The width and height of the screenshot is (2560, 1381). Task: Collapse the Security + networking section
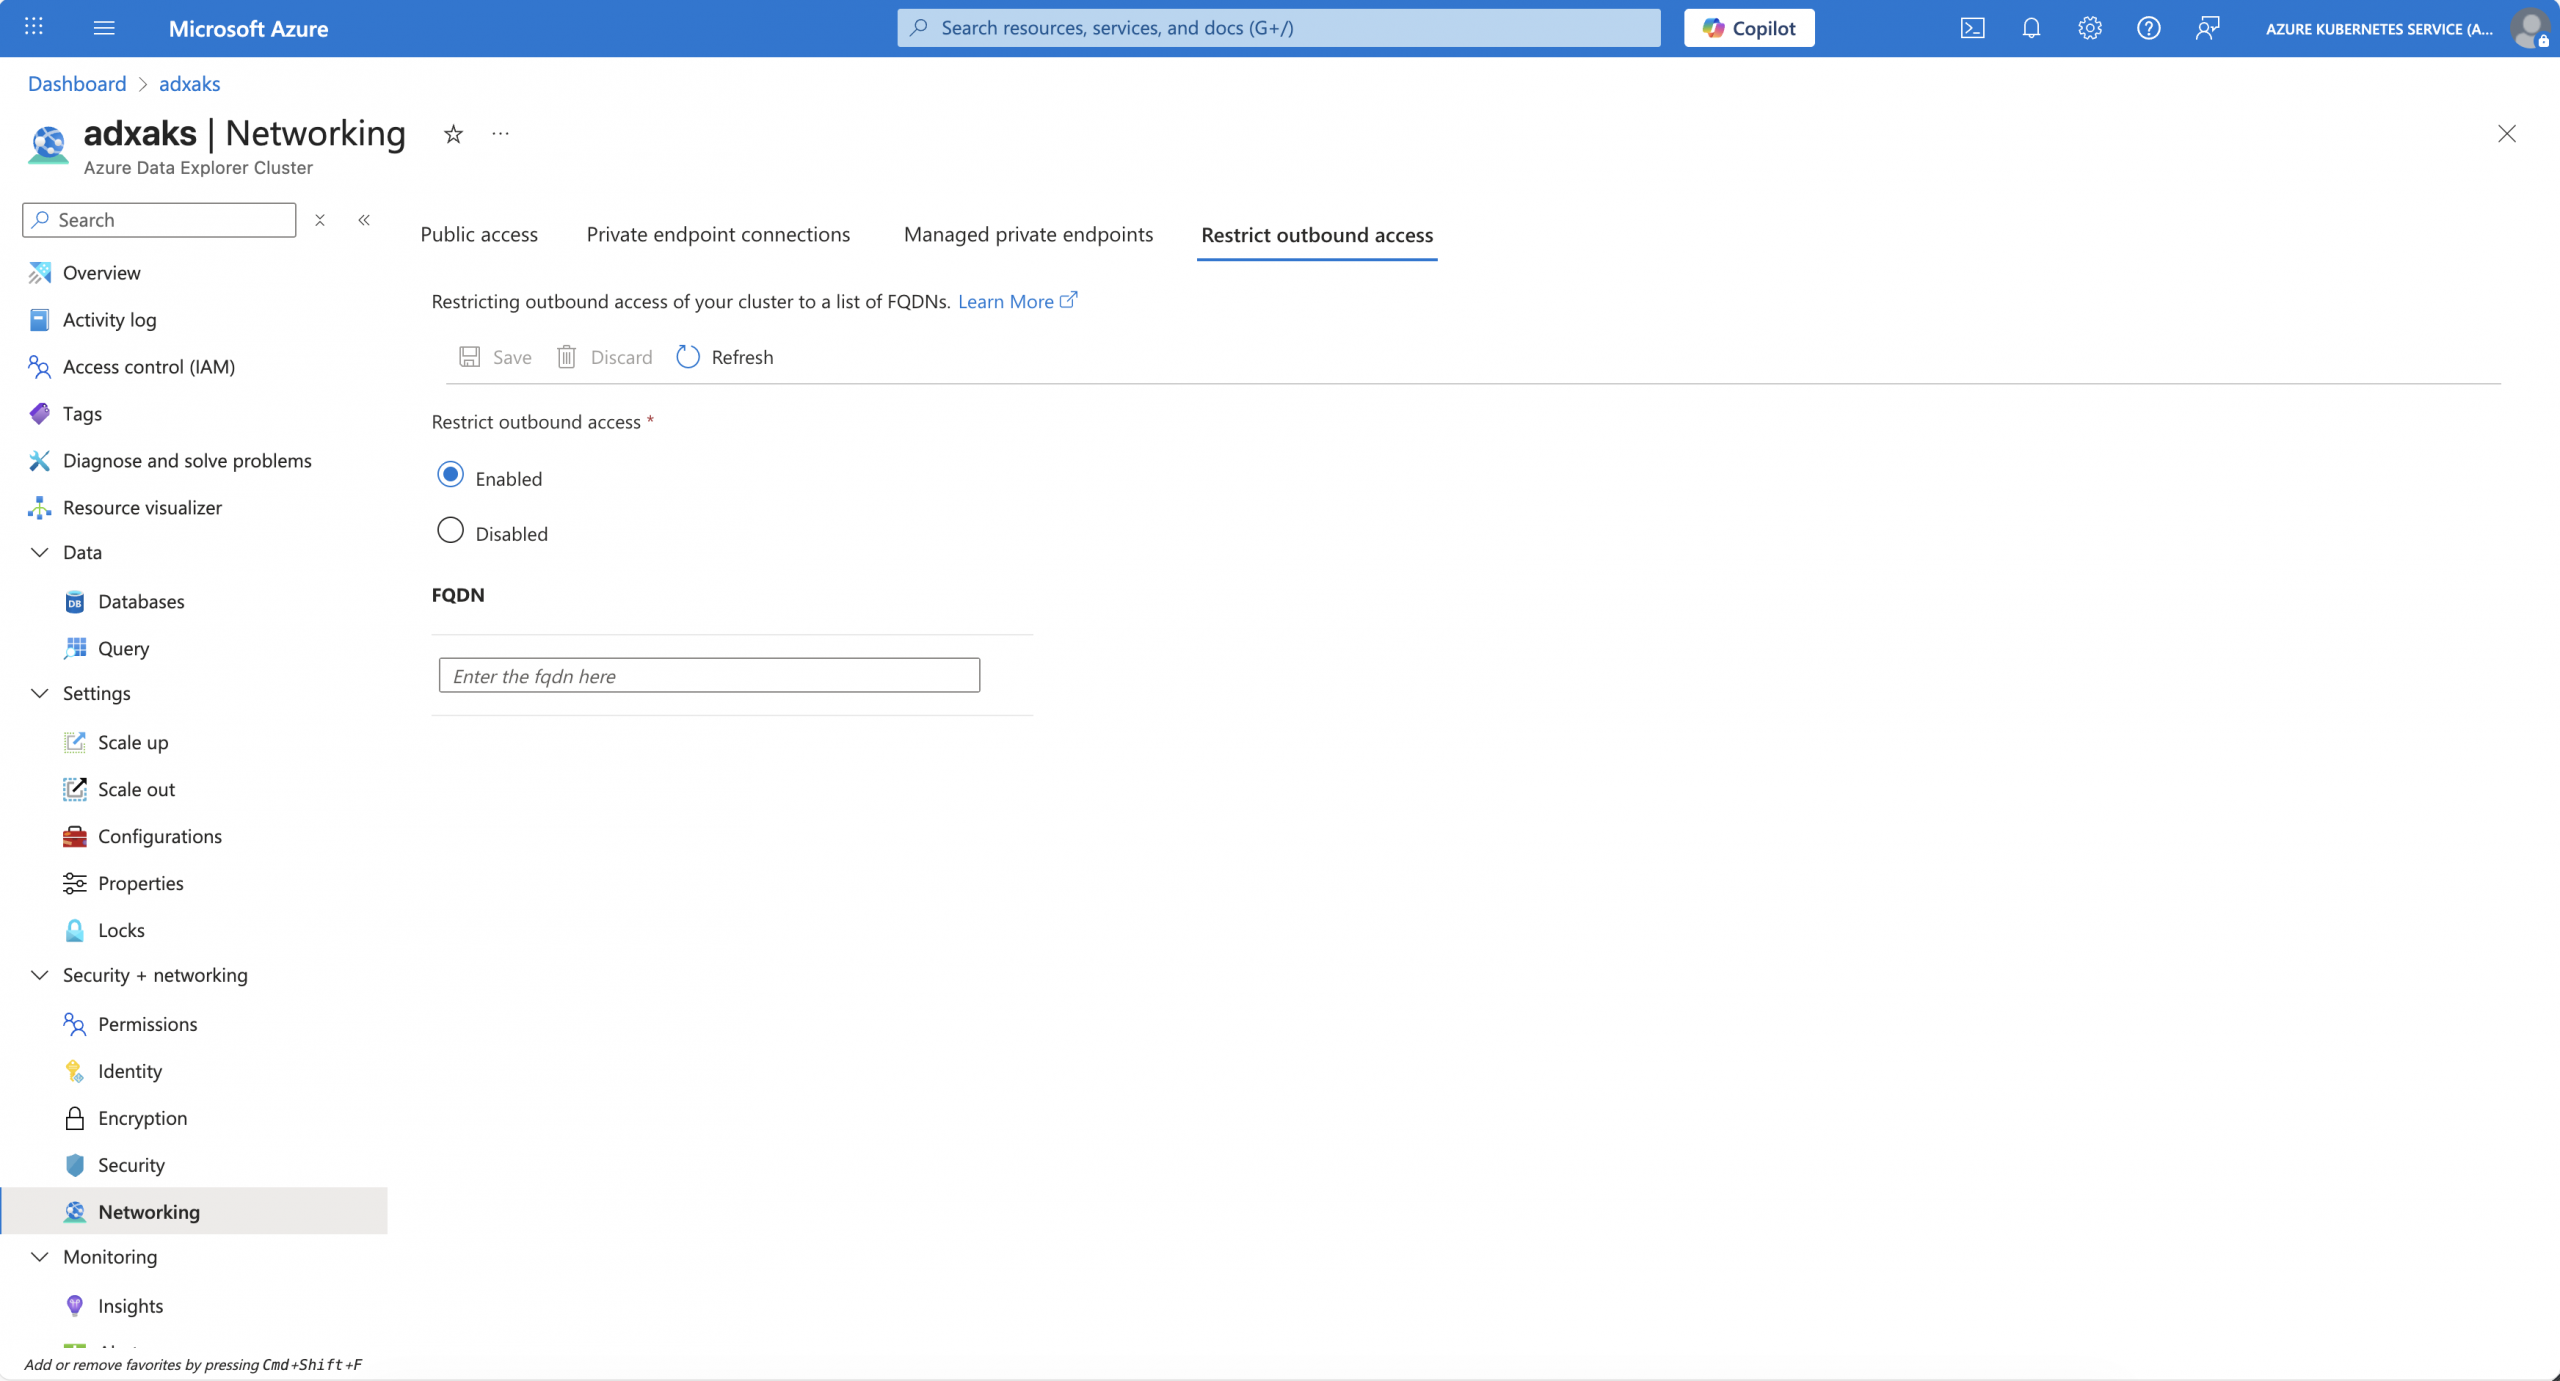tap(40, 975)
